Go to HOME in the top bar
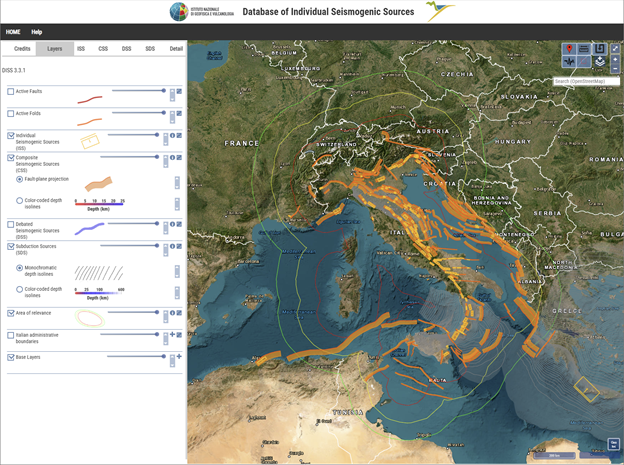Screen dimensions: 624x465 point(13,32)
